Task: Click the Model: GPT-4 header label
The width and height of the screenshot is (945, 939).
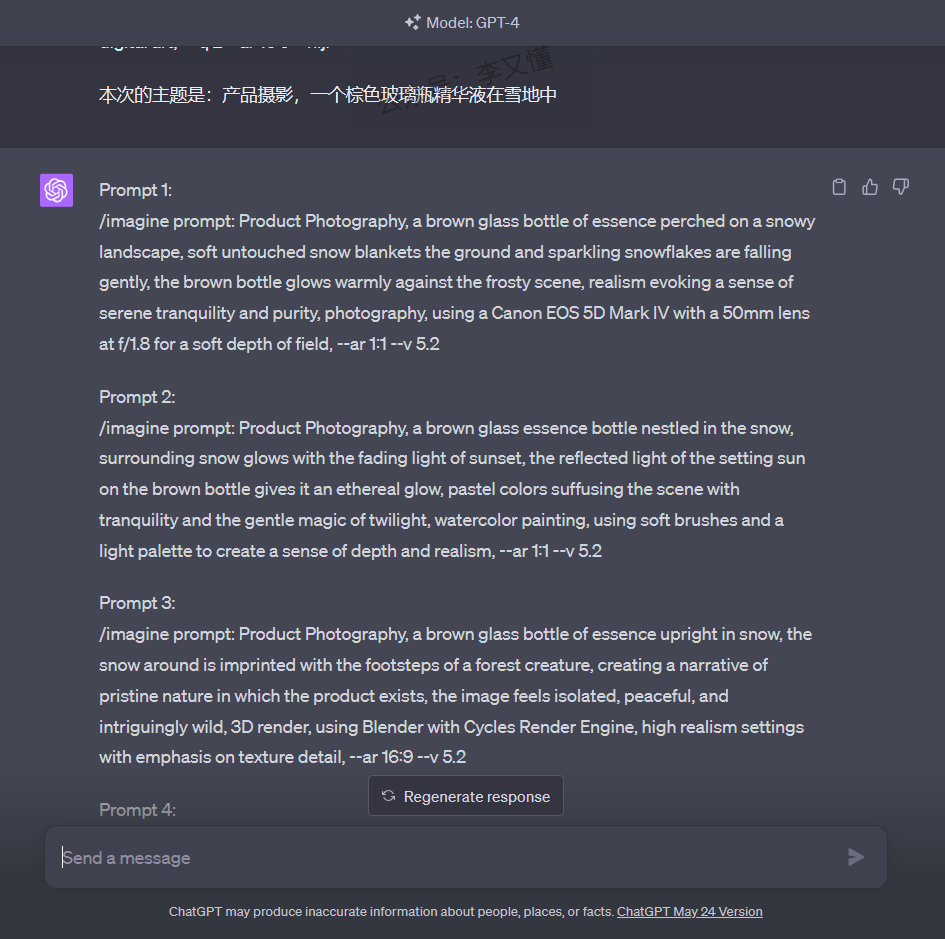Action: coord(473,22)
